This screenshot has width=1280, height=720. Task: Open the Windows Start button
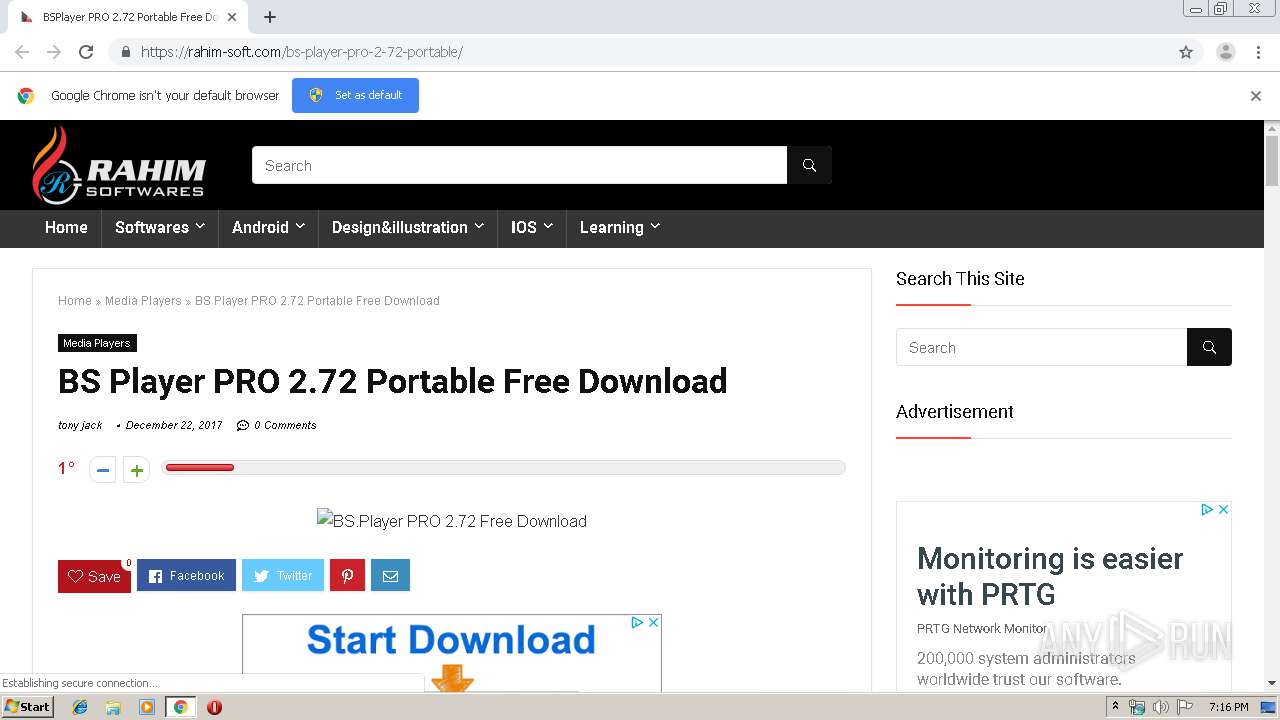tap(28, 706)
